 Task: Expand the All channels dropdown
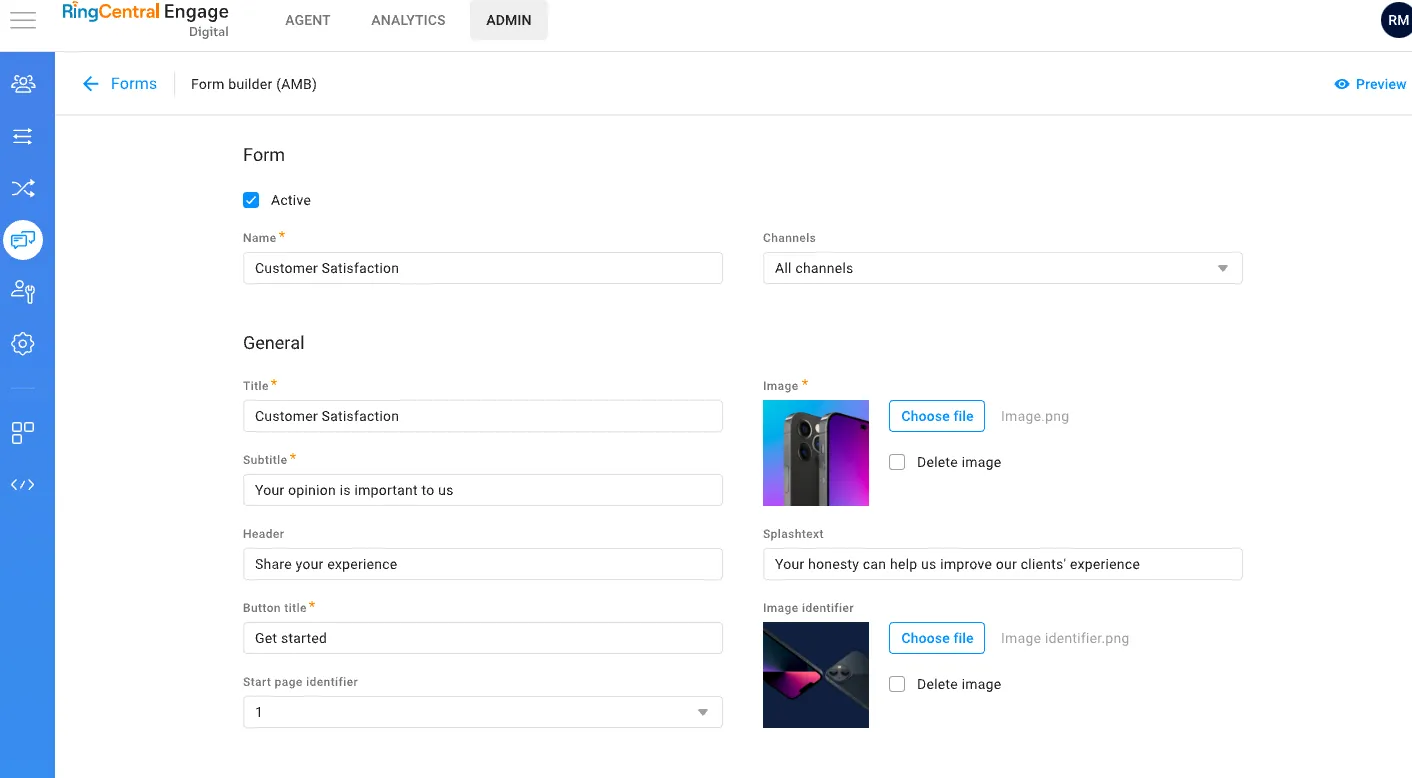point(1002,268)
